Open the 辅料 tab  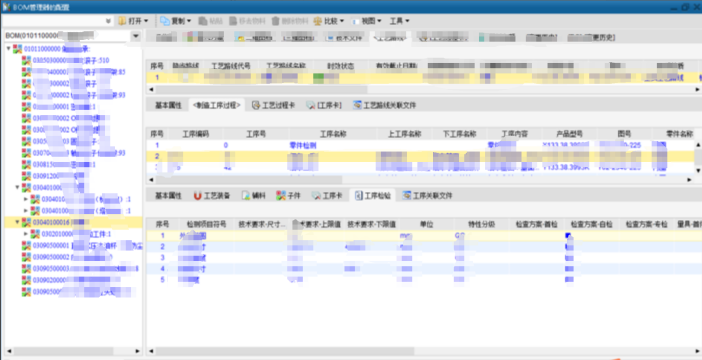(253, 196)
